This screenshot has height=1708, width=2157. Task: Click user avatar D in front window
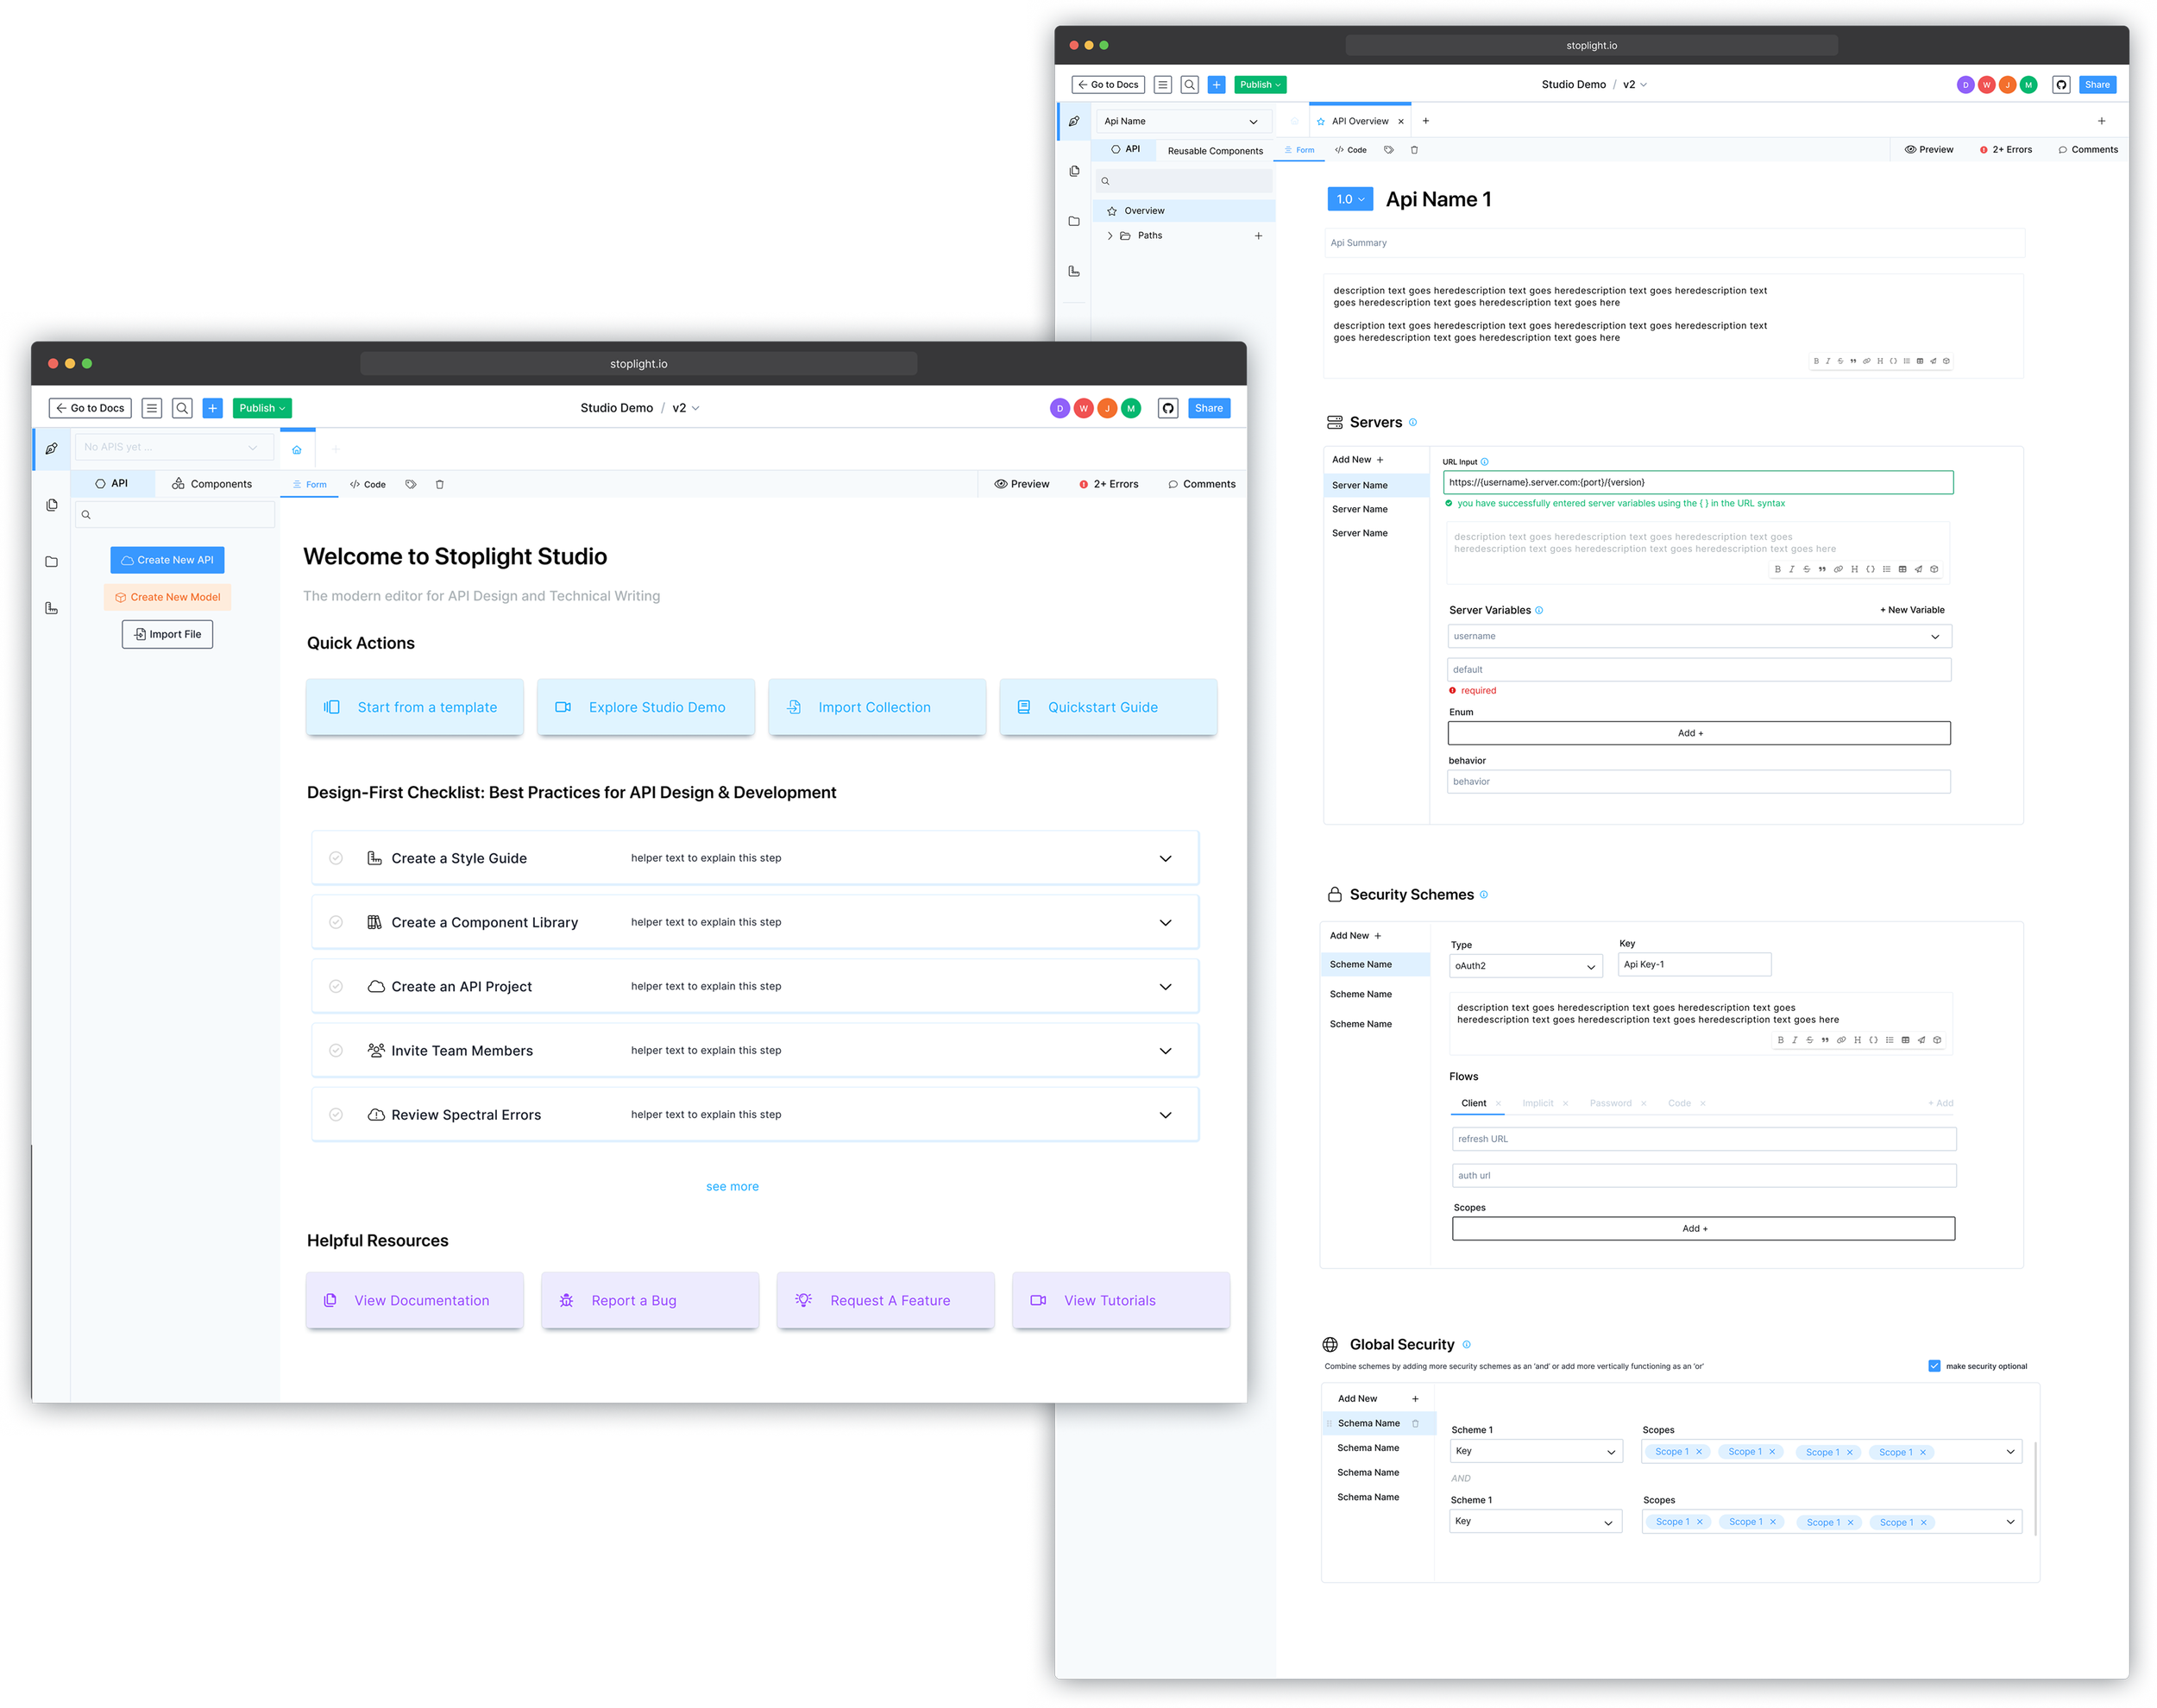[x=1060, y=408]
